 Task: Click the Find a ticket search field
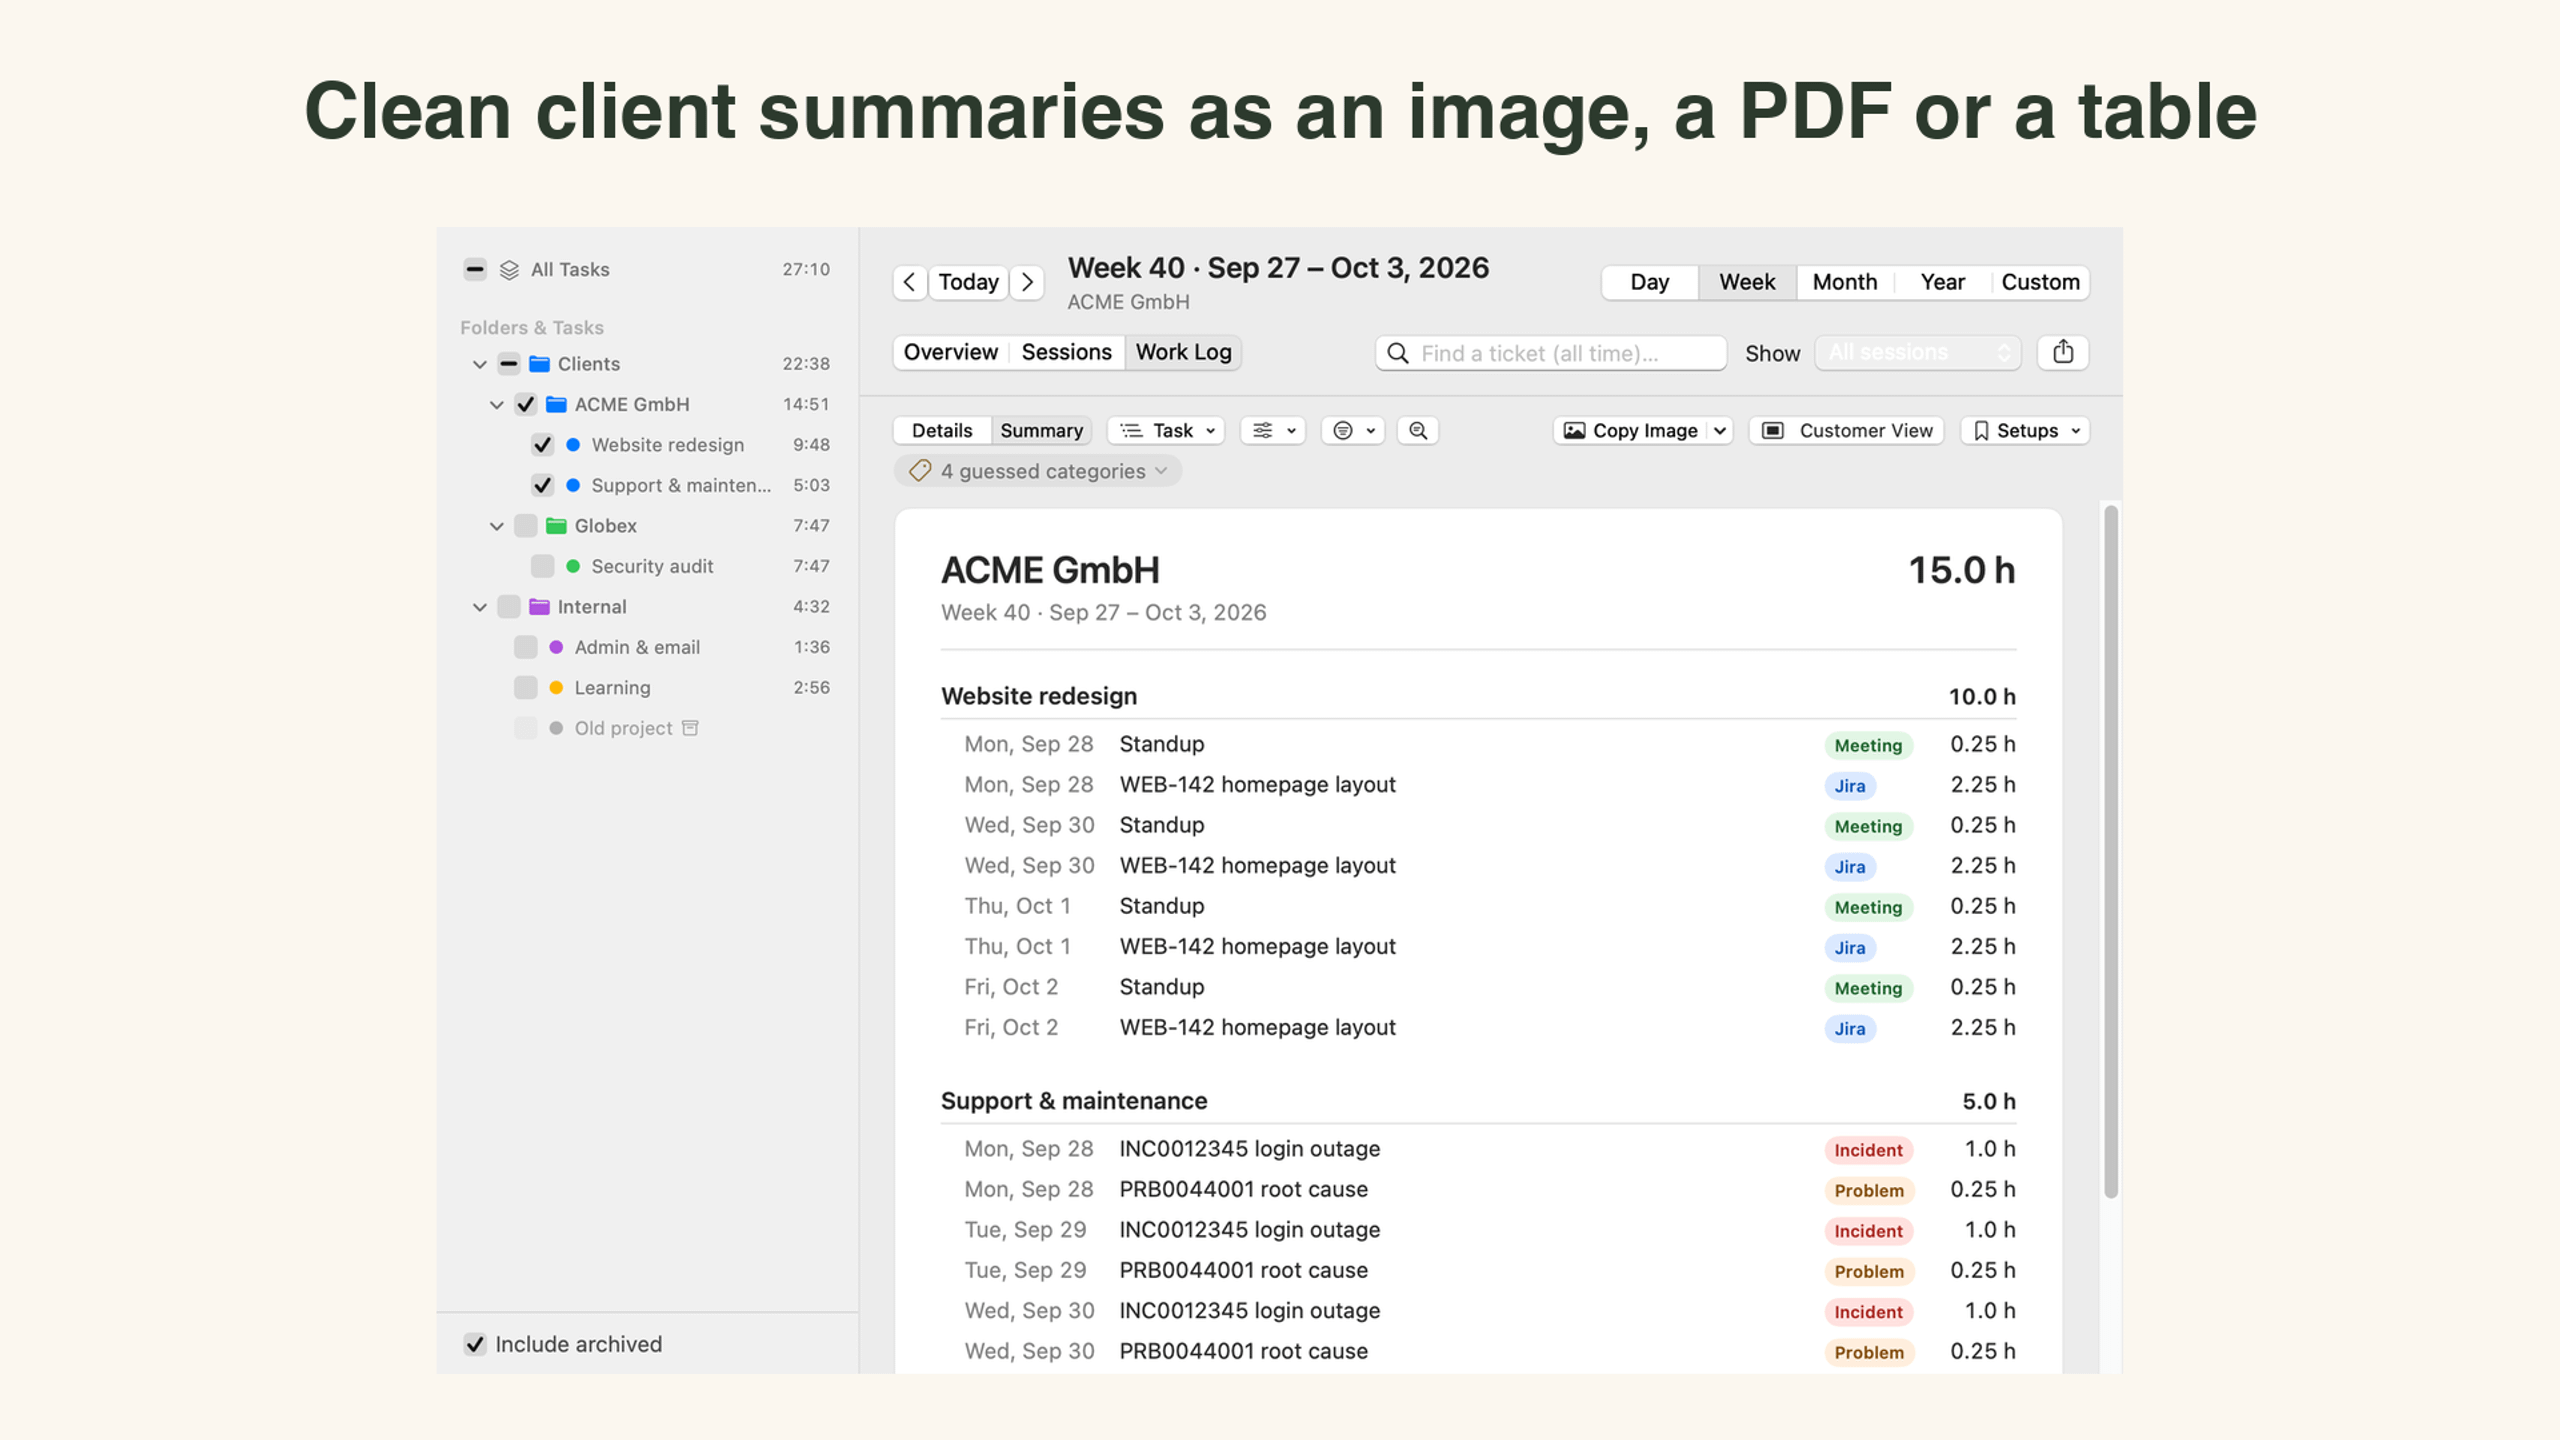1551,353
